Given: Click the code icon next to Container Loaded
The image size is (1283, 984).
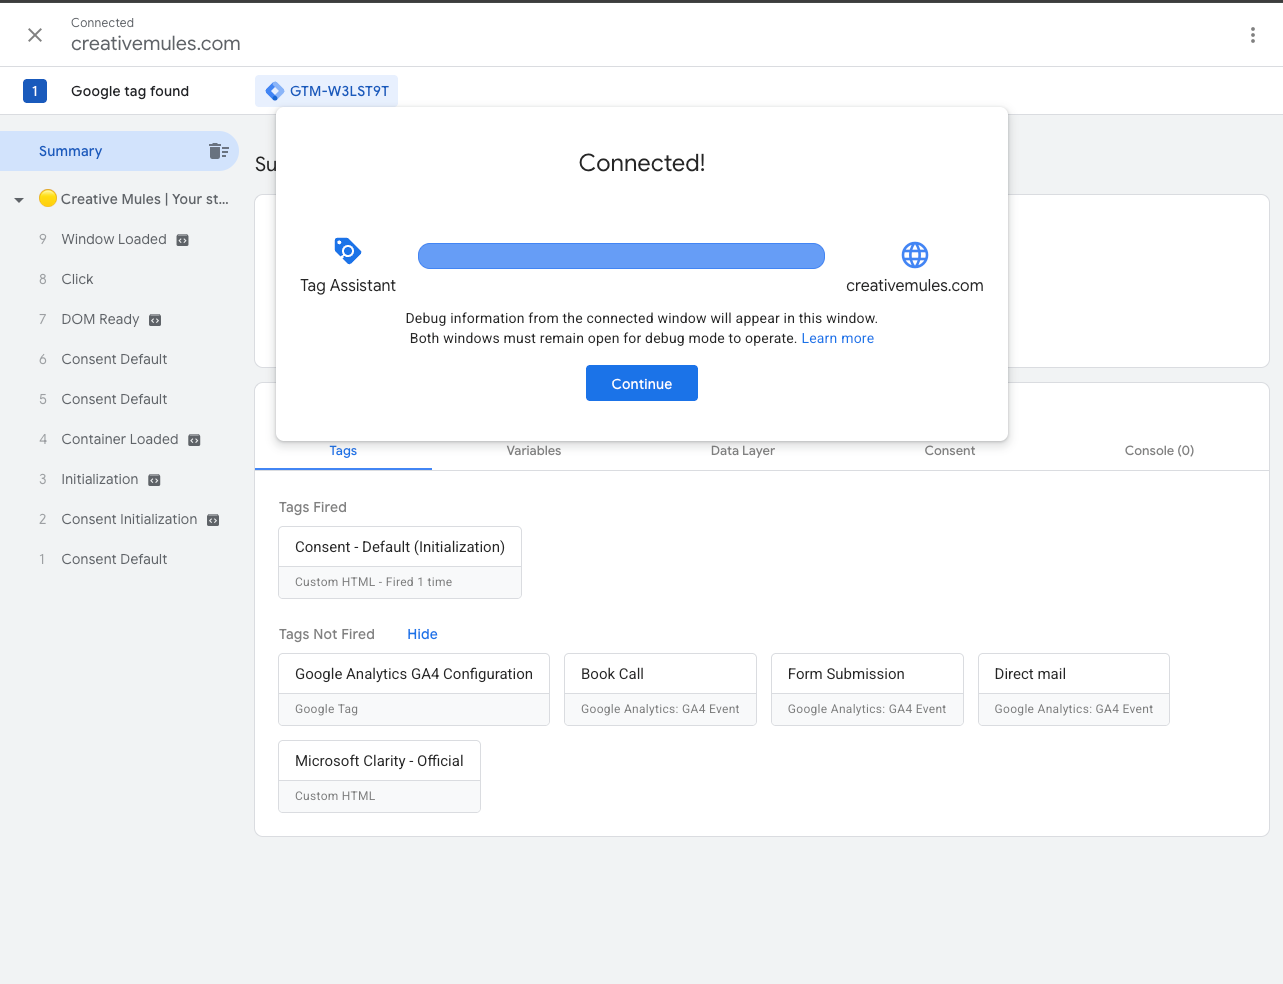Looking at the screenshot, I should (x=194, y=440).
